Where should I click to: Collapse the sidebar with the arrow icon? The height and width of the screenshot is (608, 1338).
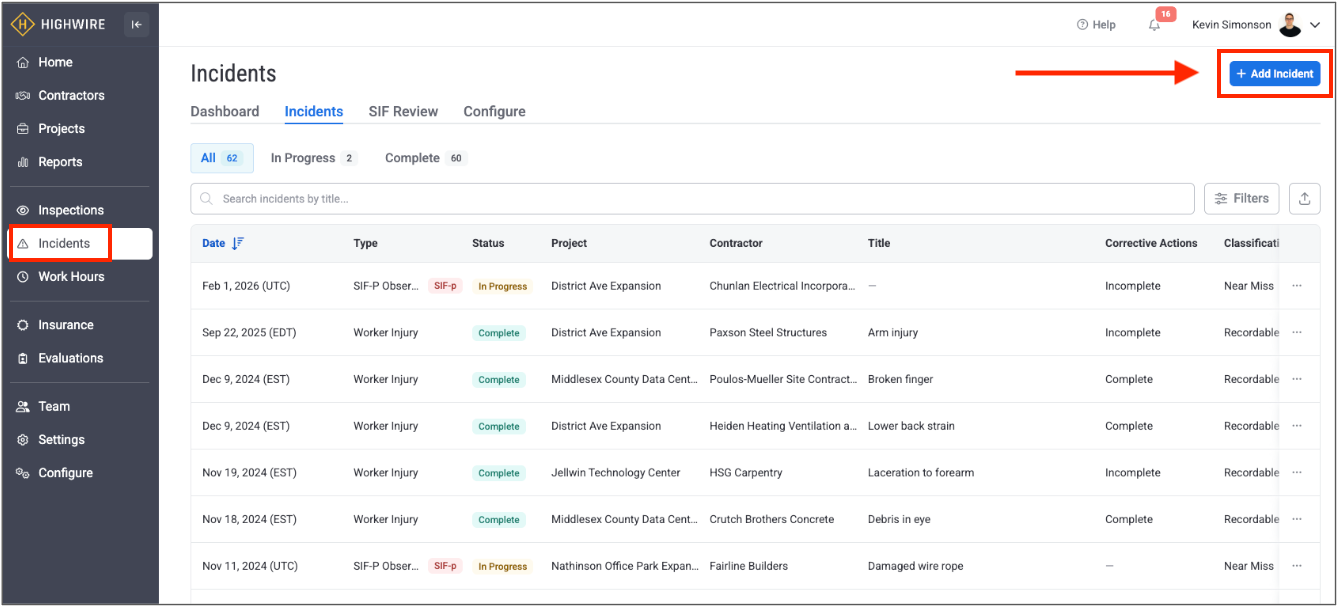pyautogui.click(x=136, y=25)
